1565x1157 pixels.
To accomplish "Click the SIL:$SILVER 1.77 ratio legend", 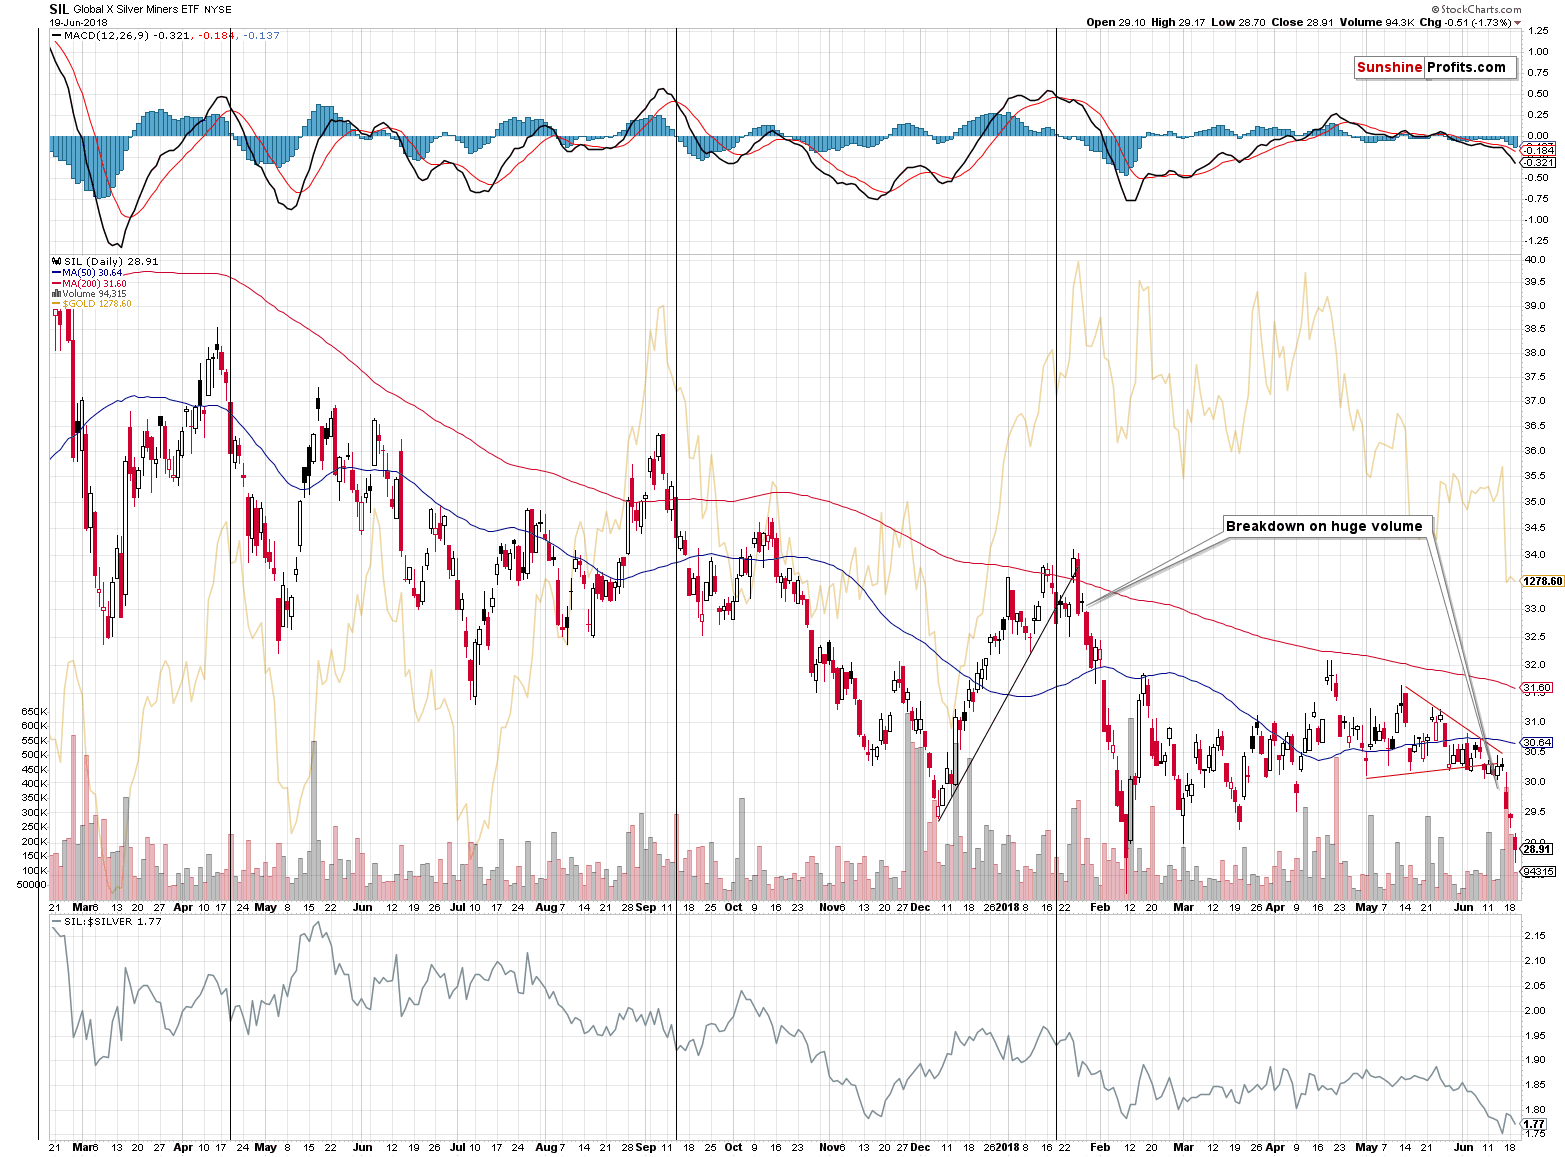I will (107, 922).
